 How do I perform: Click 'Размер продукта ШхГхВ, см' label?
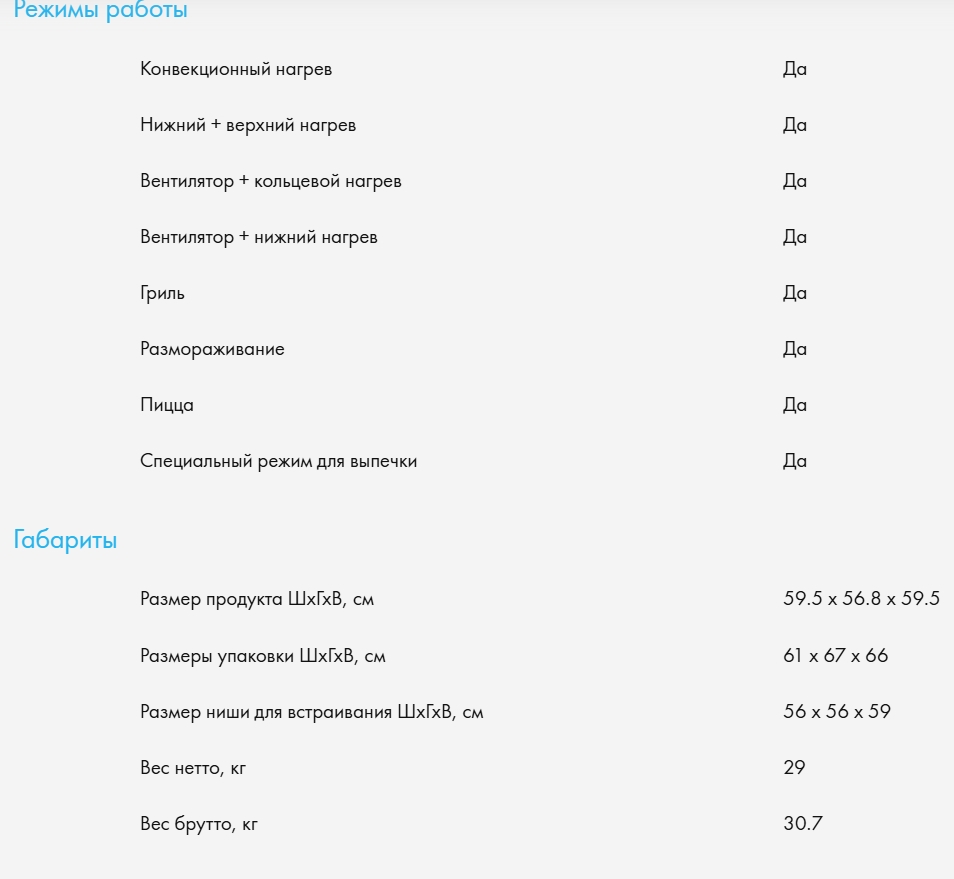click(x=257, y=599)
